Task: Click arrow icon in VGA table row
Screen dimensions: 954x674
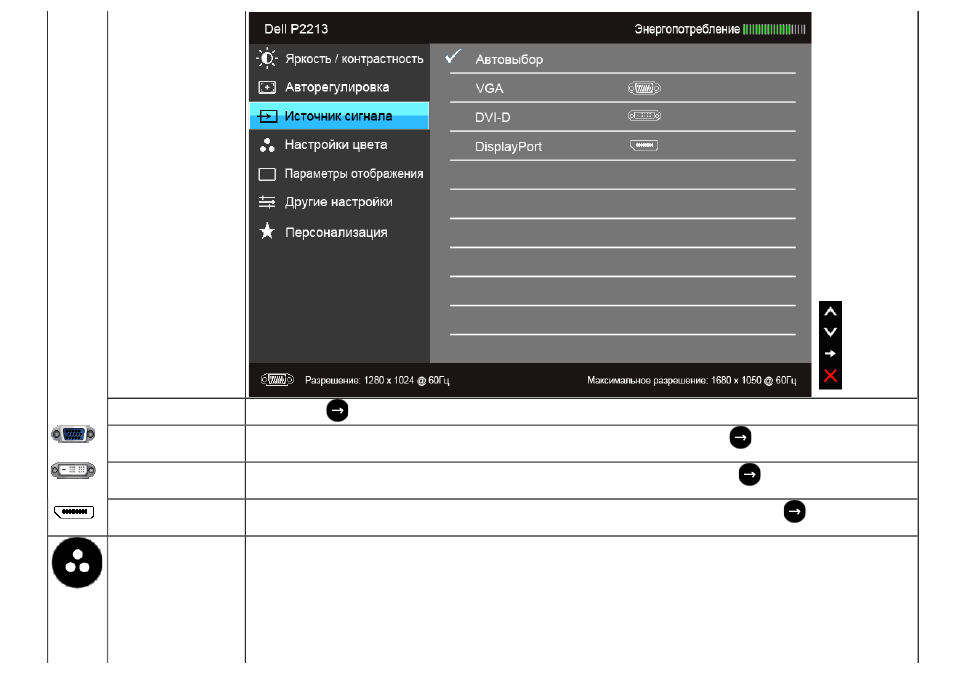Action: 740,437
